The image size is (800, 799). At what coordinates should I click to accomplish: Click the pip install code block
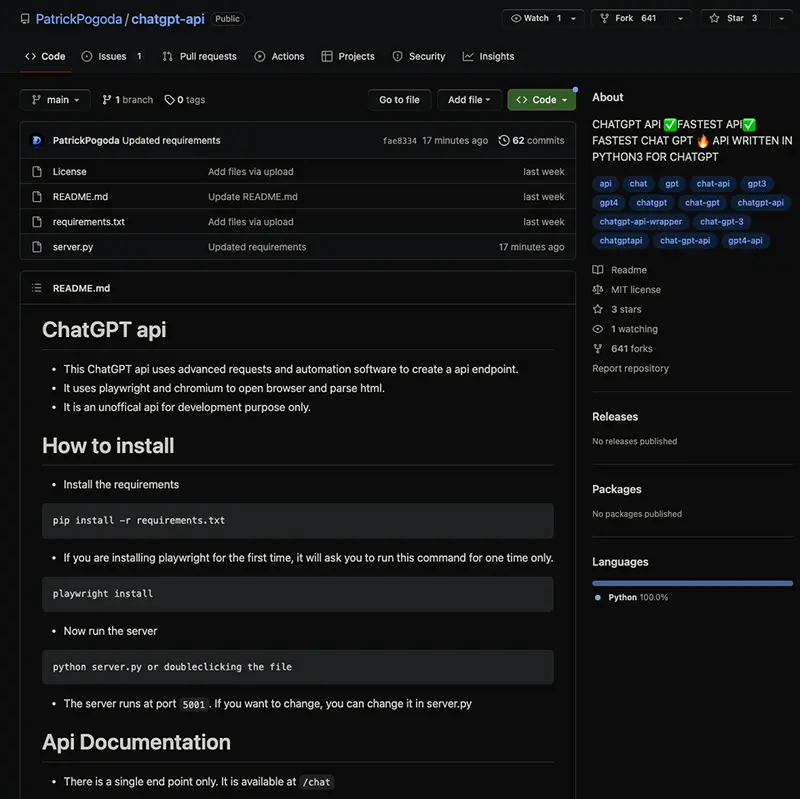[x=298, y=521]
